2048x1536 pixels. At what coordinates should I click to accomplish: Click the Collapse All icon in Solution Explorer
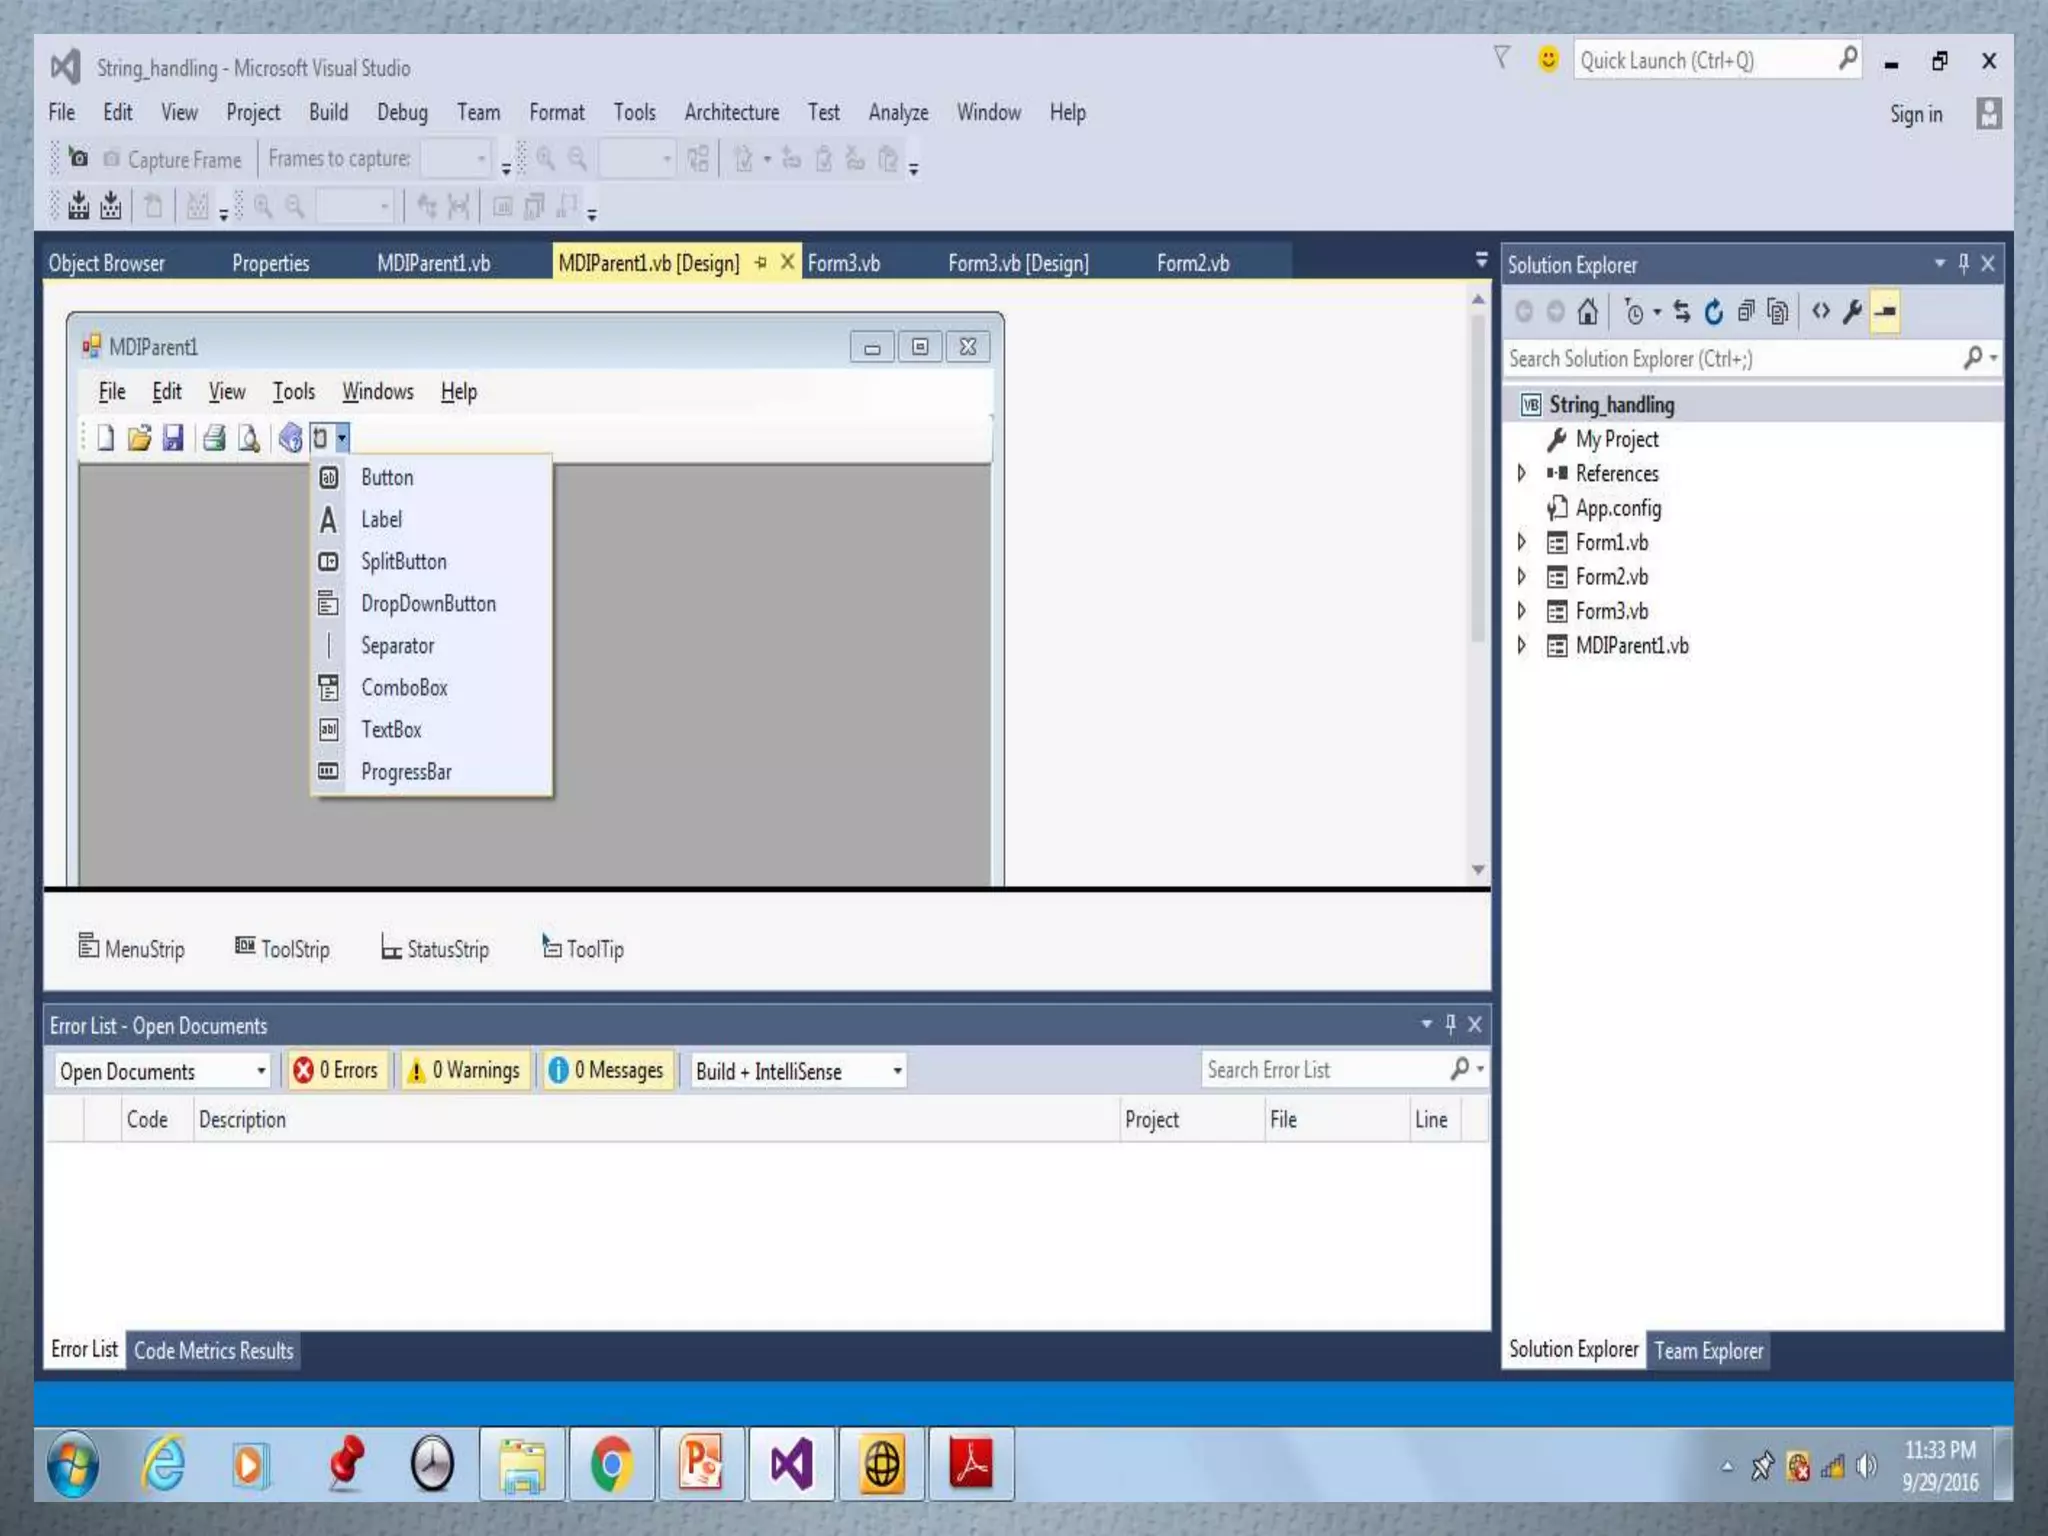tap(1746, 312)
